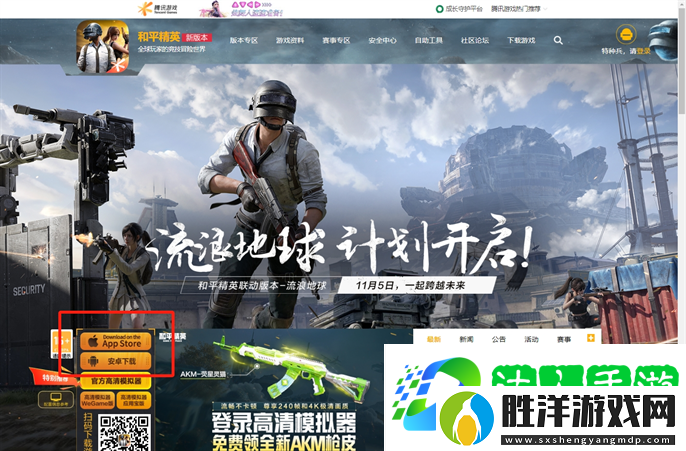686x451 pixels.
Task: Click the Download on the App Store button
Action: pos(116,341)
